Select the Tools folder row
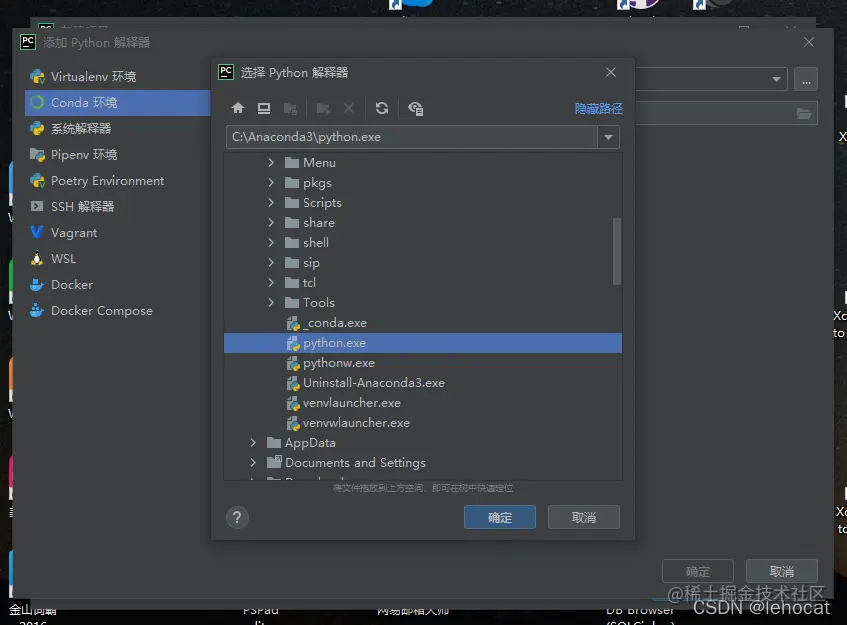The width and height of the screenshot is (847, 625). point(422,303)
